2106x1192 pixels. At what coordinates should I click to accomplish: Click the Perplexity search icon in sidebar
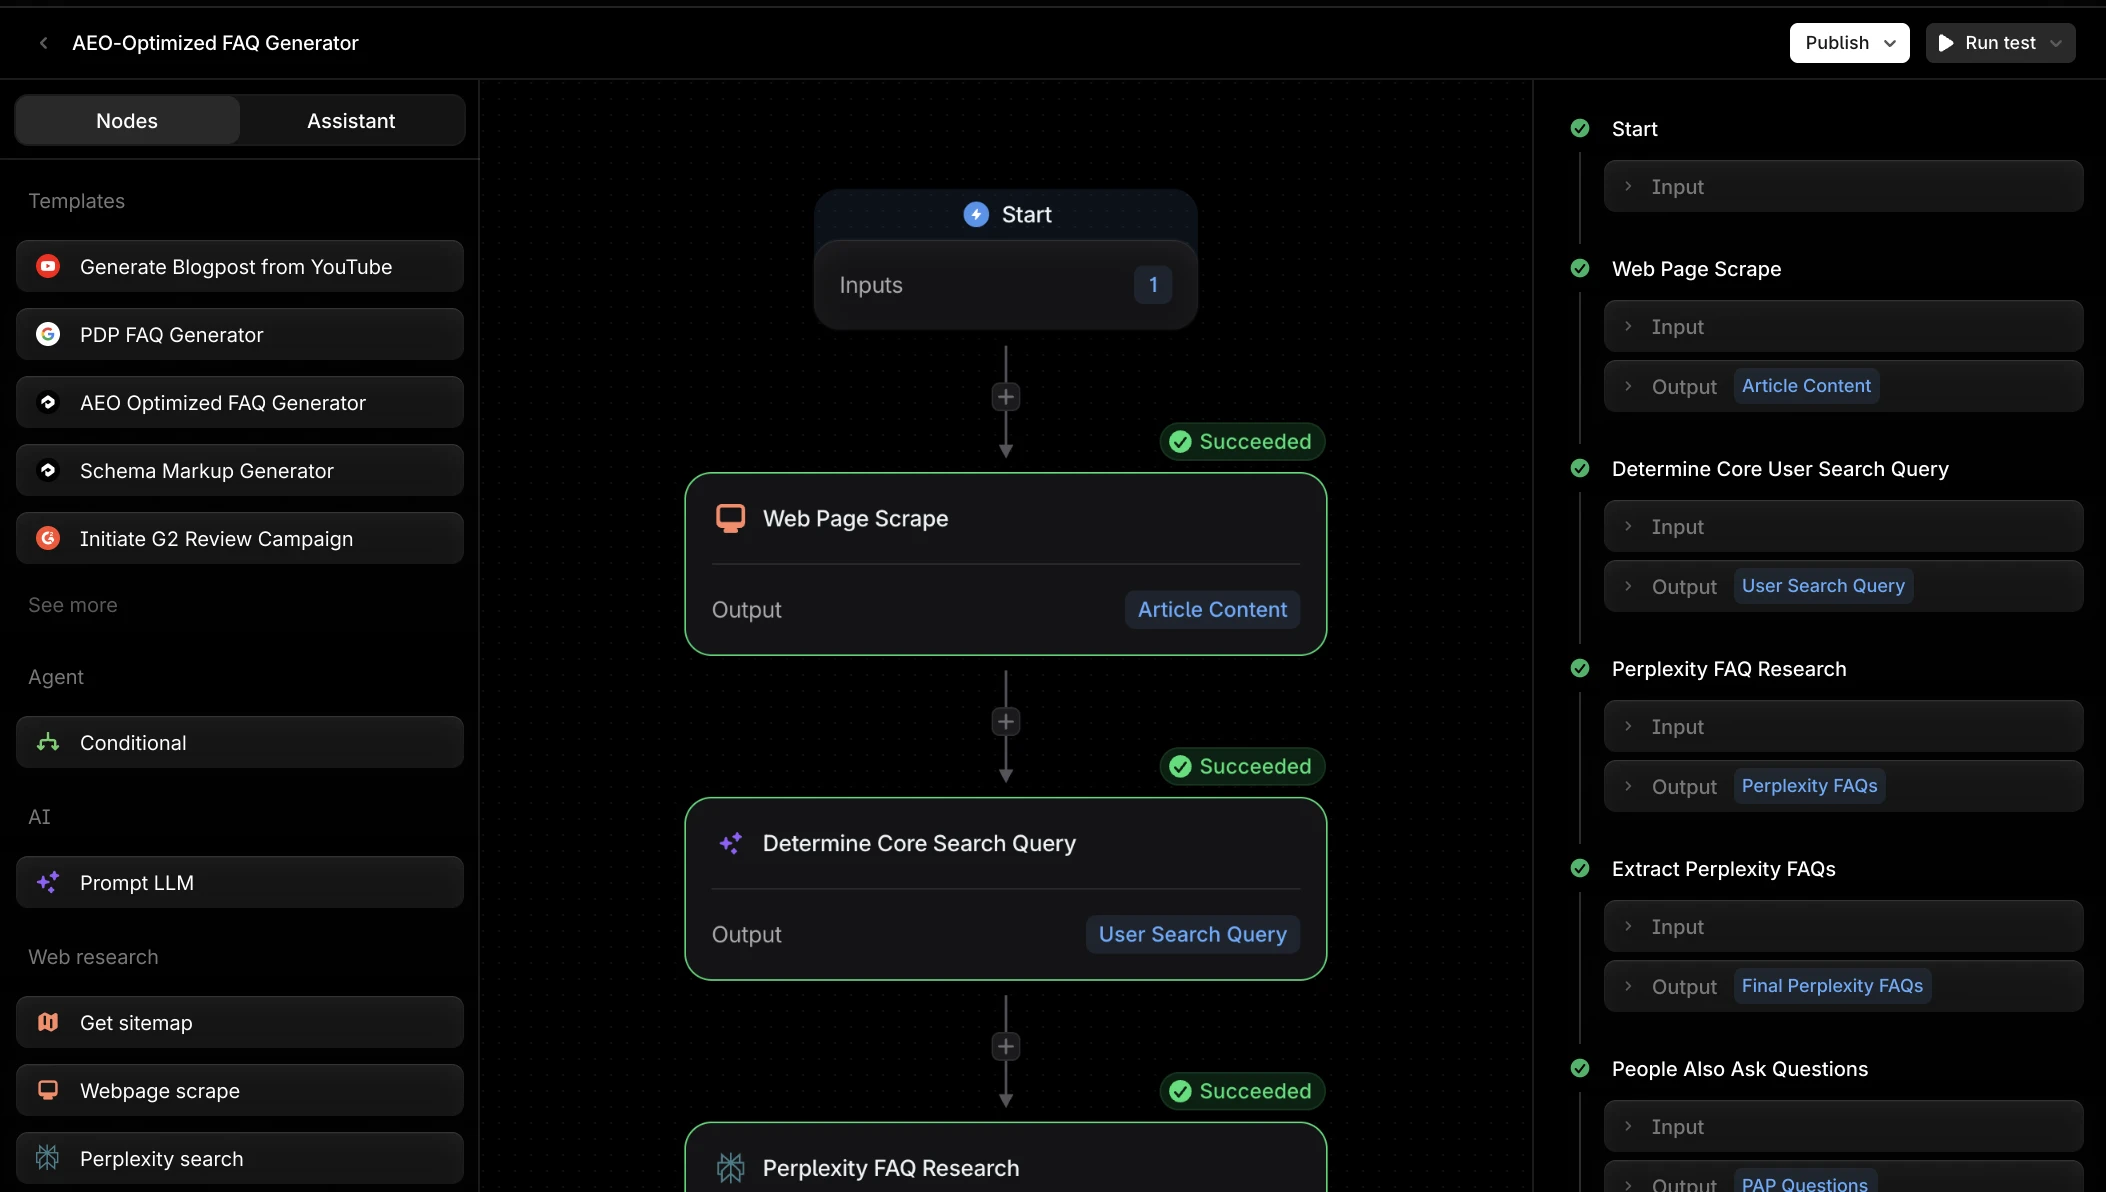pyautogui.click(x=48, y=1158)
